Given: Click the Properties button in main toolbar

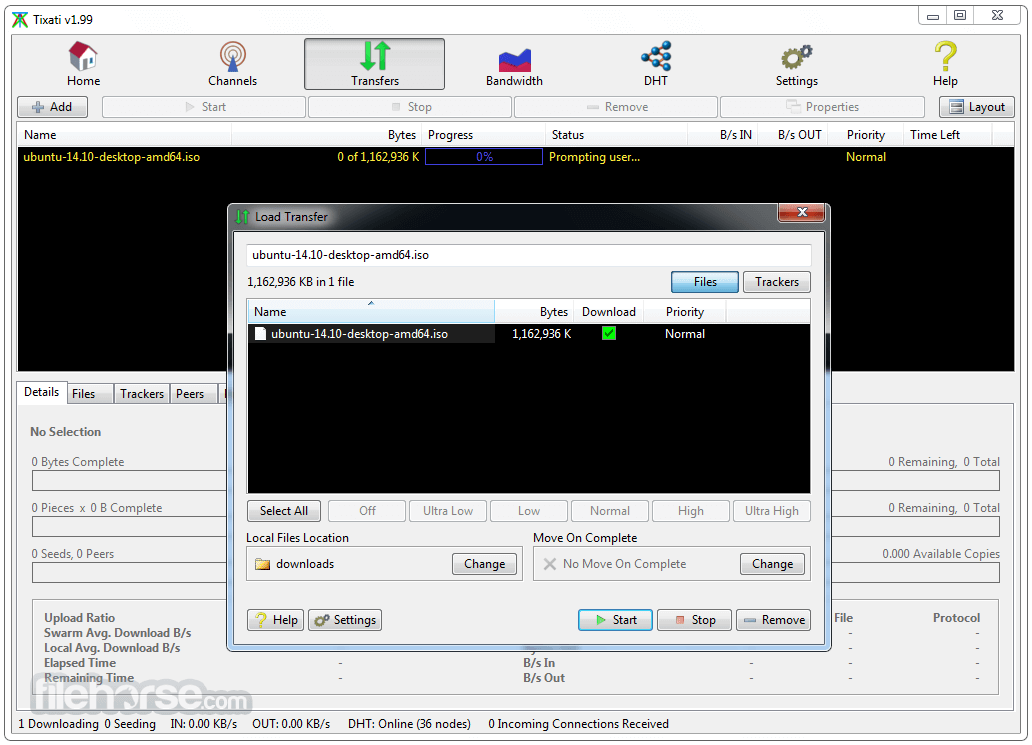Looking at the screenshot, I should coord(822,107).
